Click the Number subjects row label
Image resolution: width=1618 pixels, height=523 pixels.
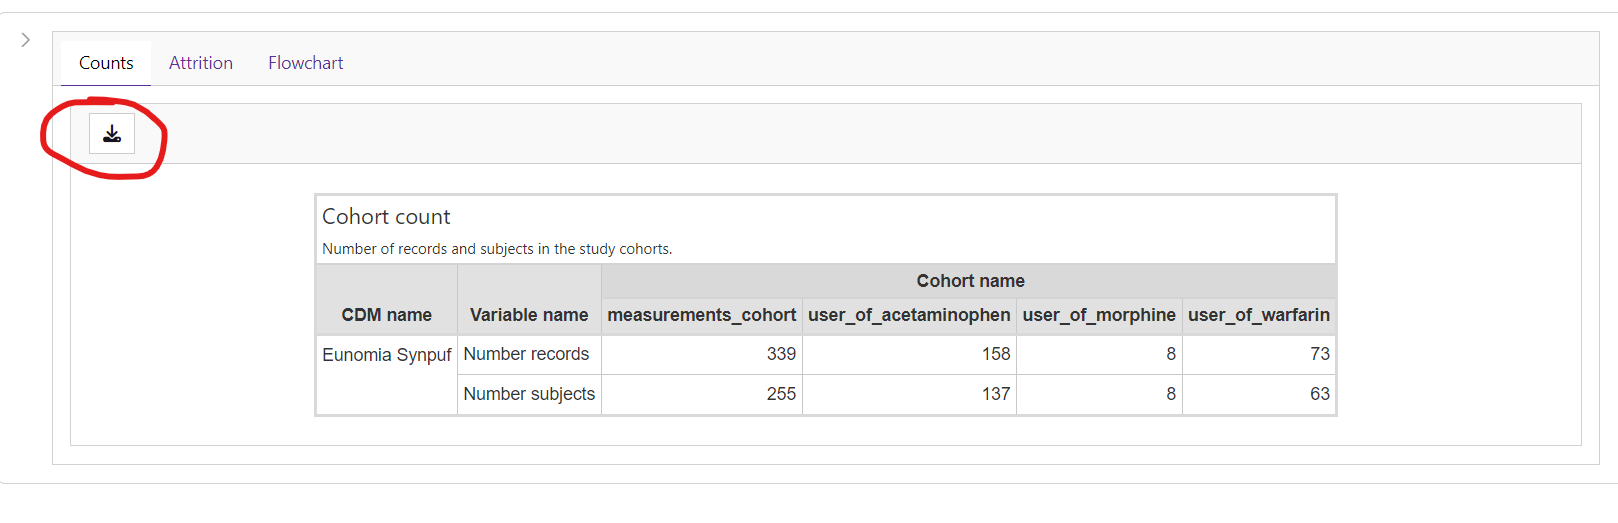pos(529,394)
